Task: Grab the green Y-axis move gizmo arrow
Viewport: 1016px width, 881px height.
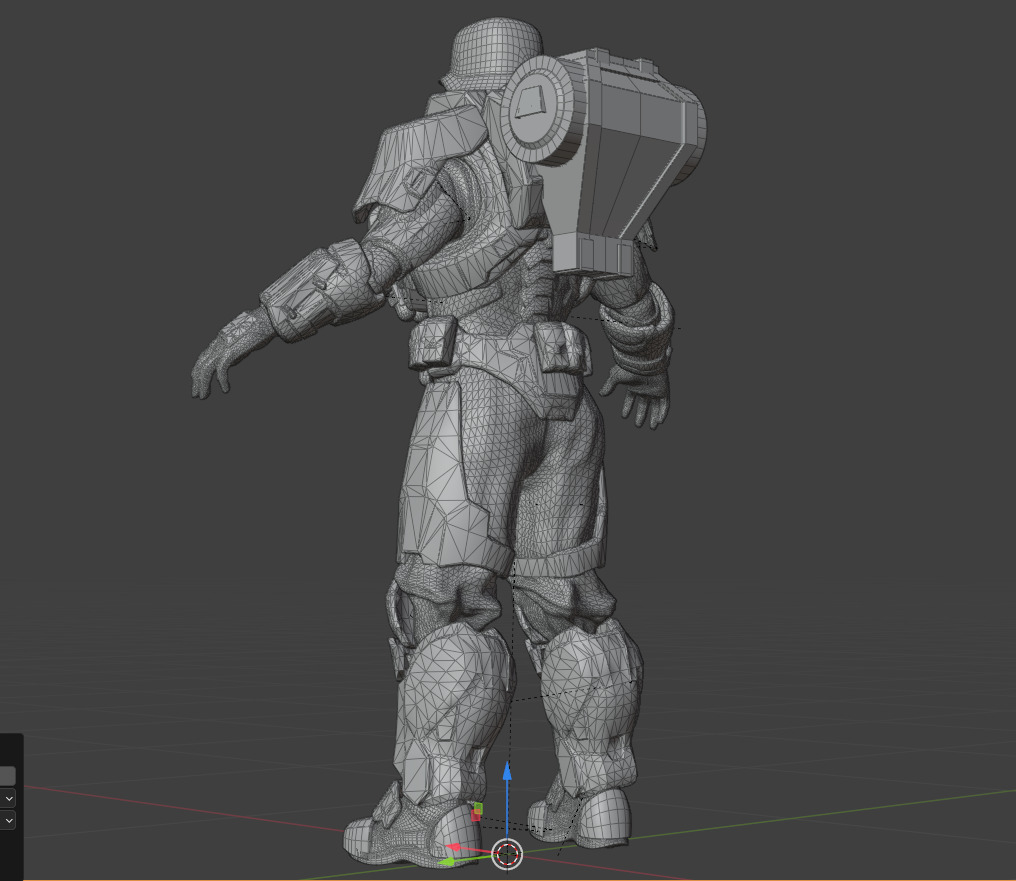Action: tap(446, 862)
